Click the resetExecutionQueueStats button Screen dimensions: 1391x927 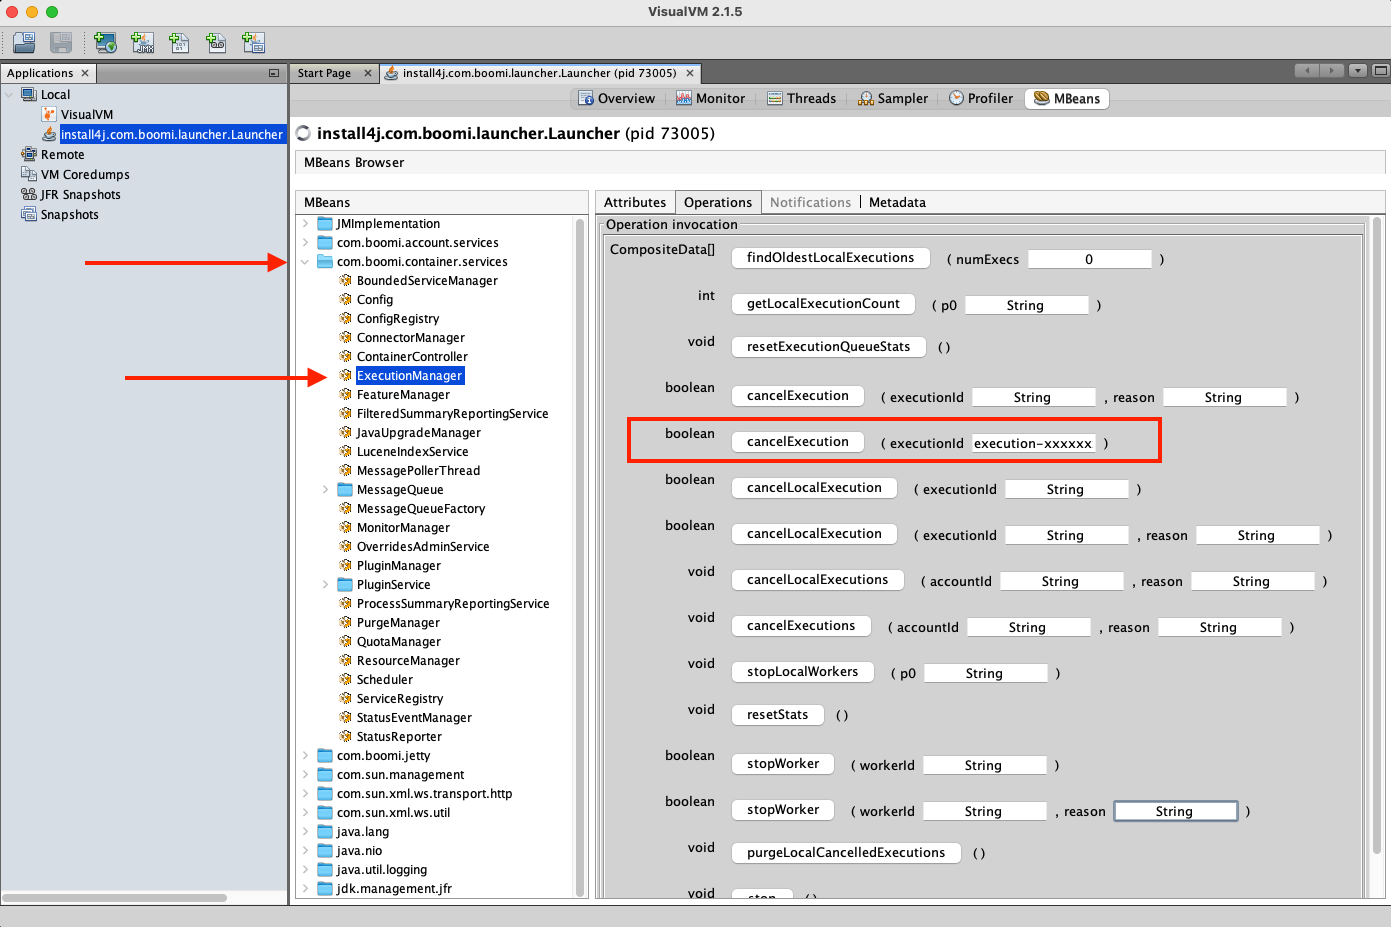[x=828, y=347]
